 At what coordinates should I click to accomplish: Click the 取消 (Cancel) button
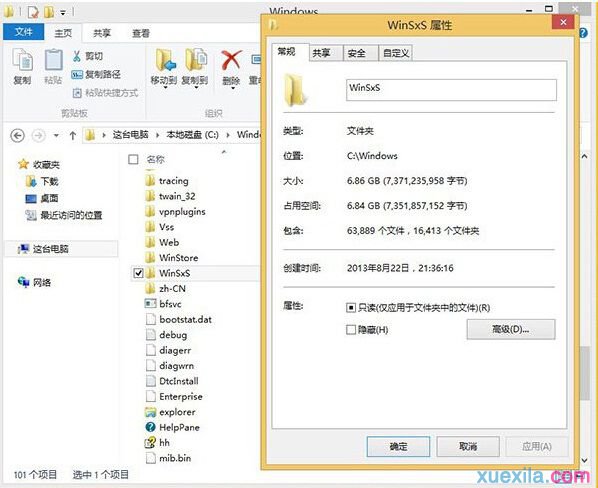(x=468, y=446)
